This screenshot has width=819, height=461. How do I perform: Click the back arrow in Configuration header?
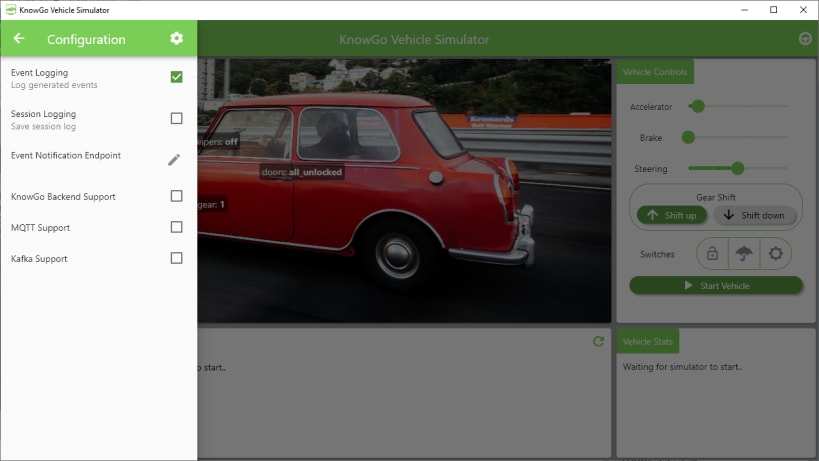[19, 39]
